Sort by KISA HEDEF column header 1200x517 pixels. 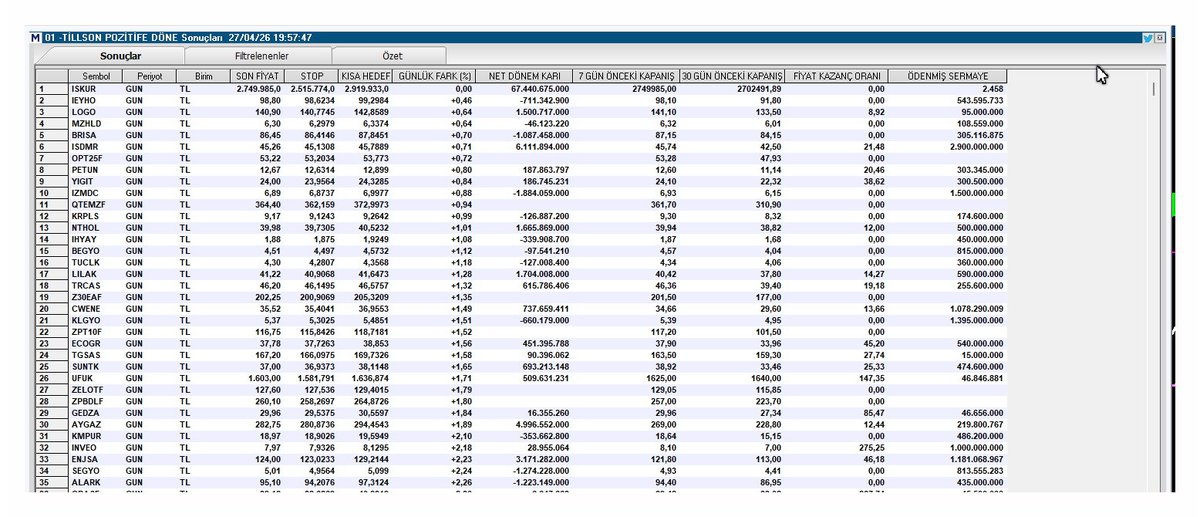[365, 76]
